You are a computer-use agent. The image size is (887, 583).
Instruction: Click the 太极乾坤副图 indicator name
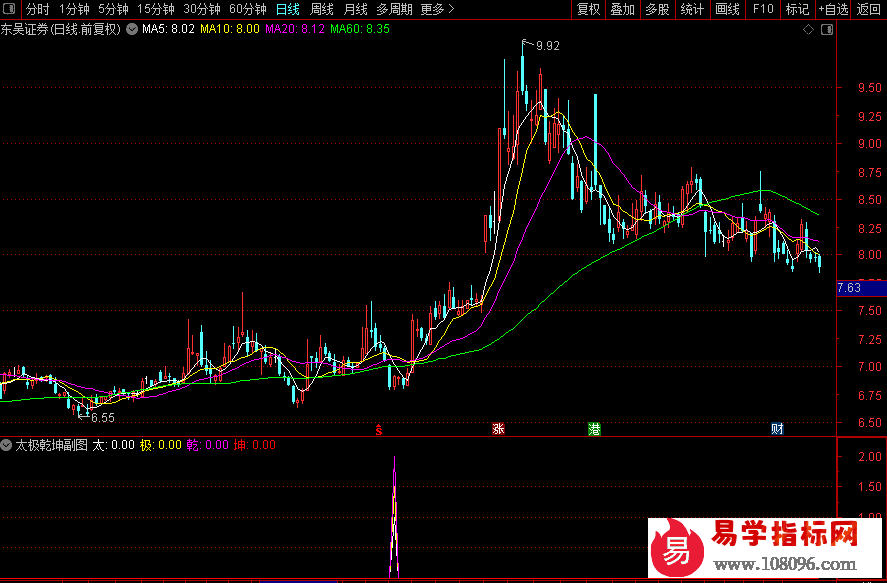51,445
